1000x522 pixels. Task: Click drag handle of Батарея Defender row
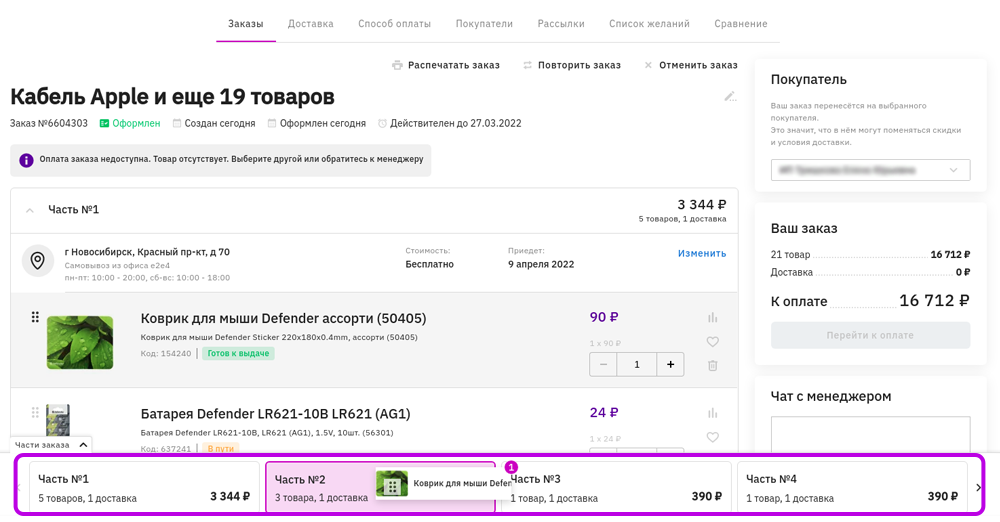coord(35,413)
